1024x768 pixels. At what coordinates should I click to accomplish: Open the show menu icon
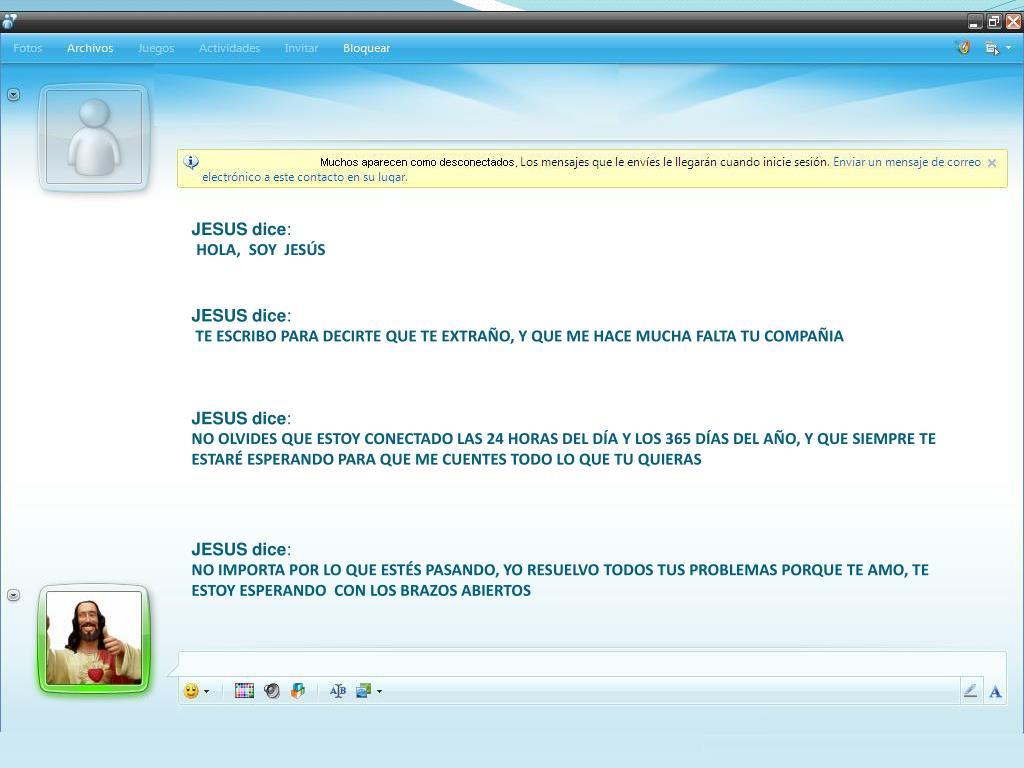pos(992,48)
